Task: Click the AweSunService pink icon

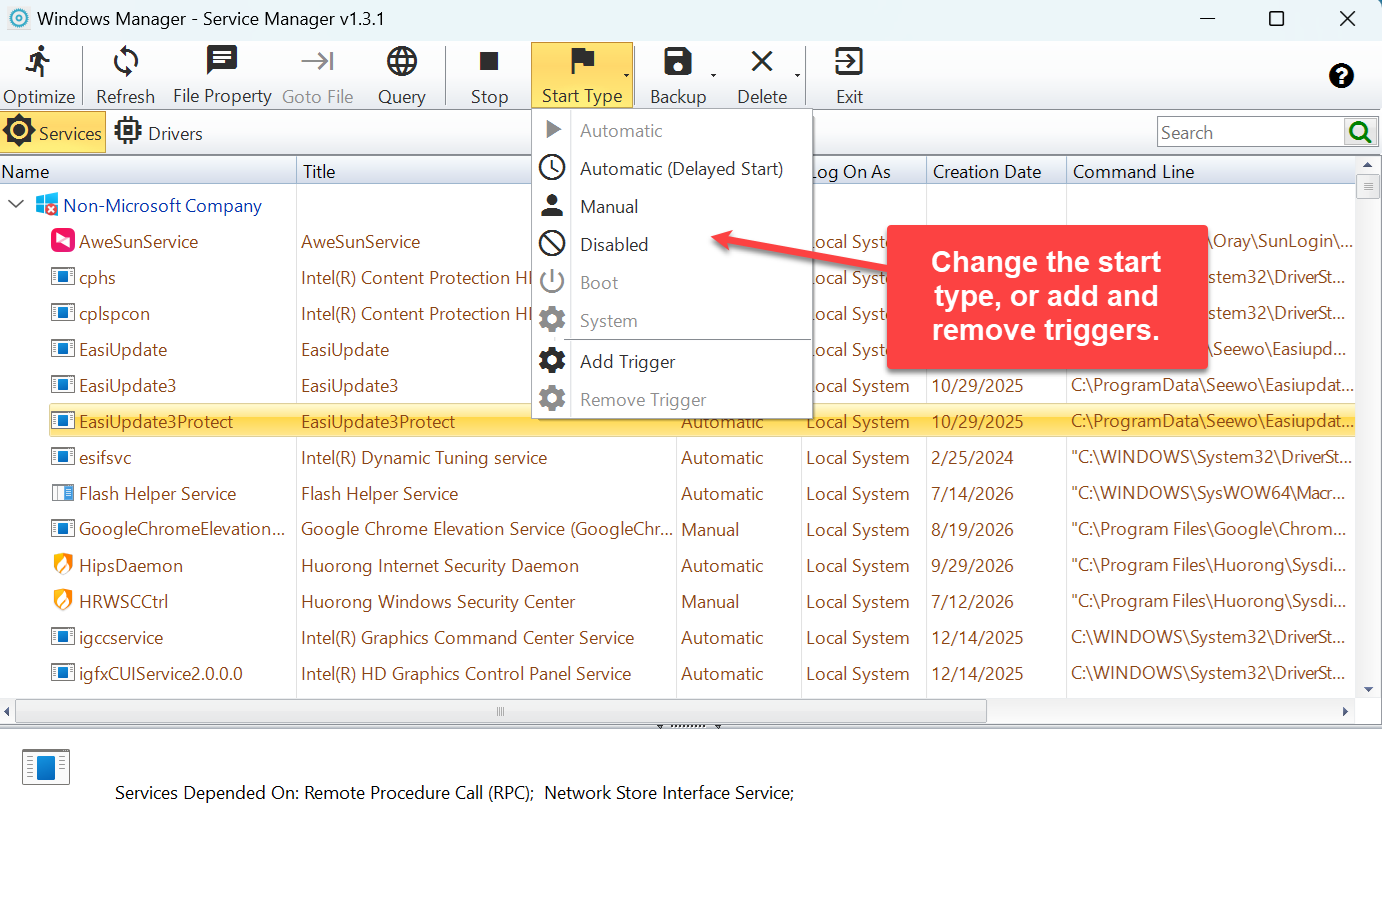Action: 63,241
